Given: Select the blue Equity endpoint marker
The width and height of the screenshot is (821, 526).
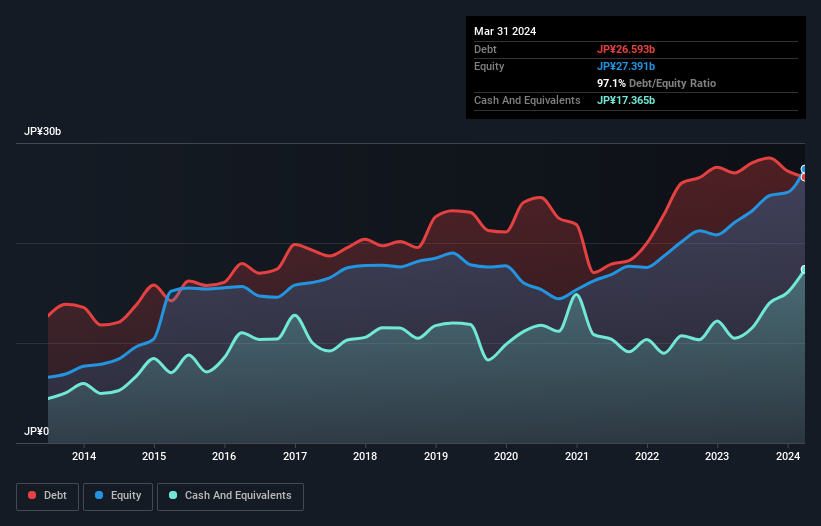Looking at the screenshot, I should (804, 169).
